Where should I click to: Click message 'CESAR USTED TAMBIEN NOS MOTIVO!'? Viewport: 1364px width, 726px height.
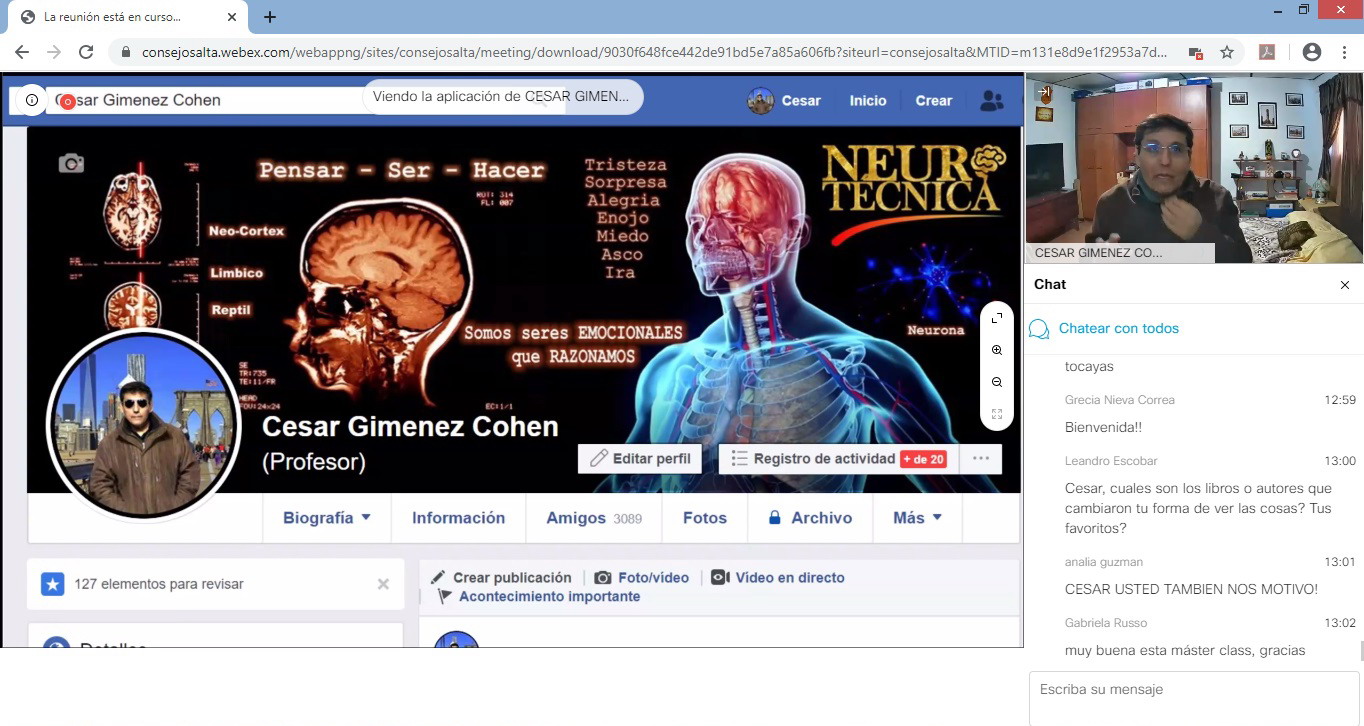pos(1191,589)
